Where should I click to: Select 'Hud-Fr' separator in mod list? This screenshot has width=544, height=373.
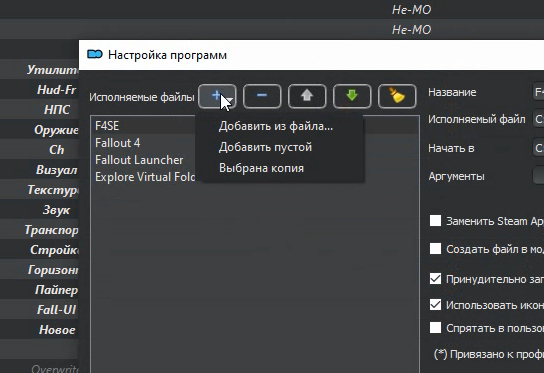click(x=39, y=90)
